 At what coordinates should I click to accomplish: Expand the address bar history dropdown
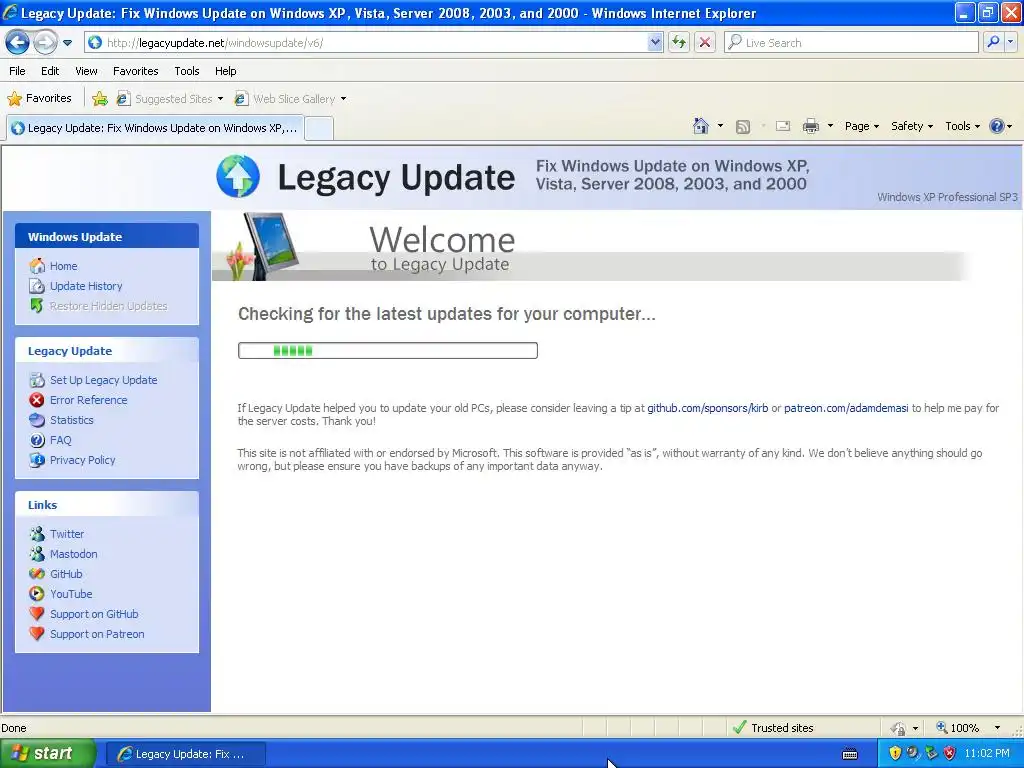point(655,42)
